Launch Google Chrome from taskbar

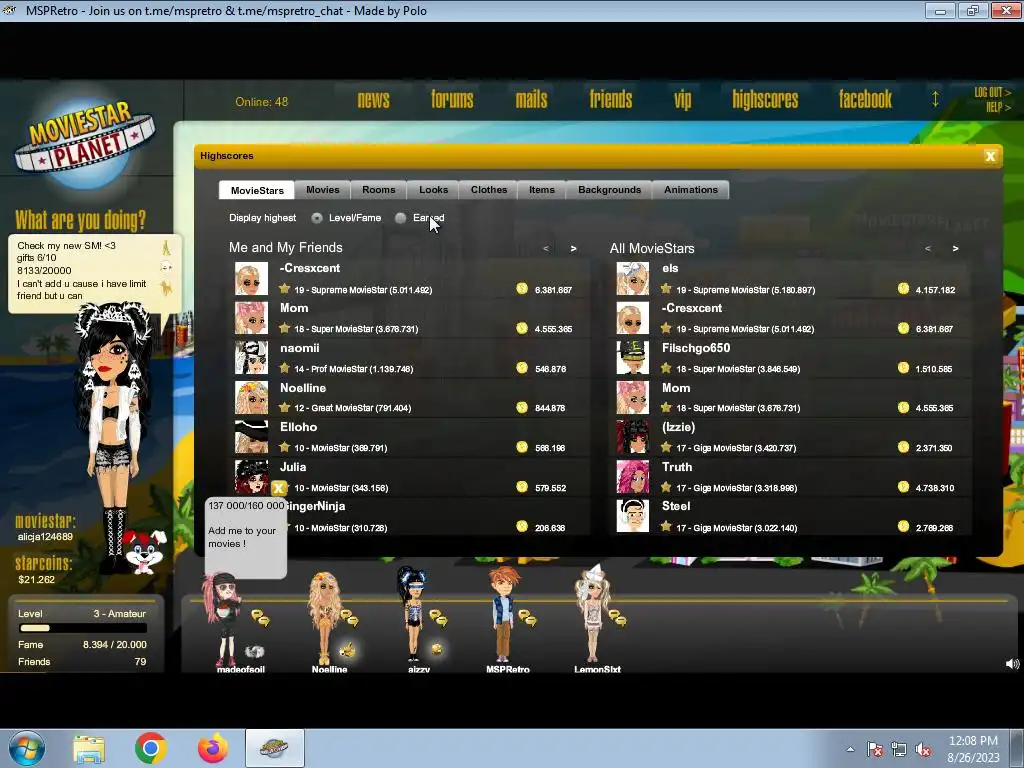151,748
